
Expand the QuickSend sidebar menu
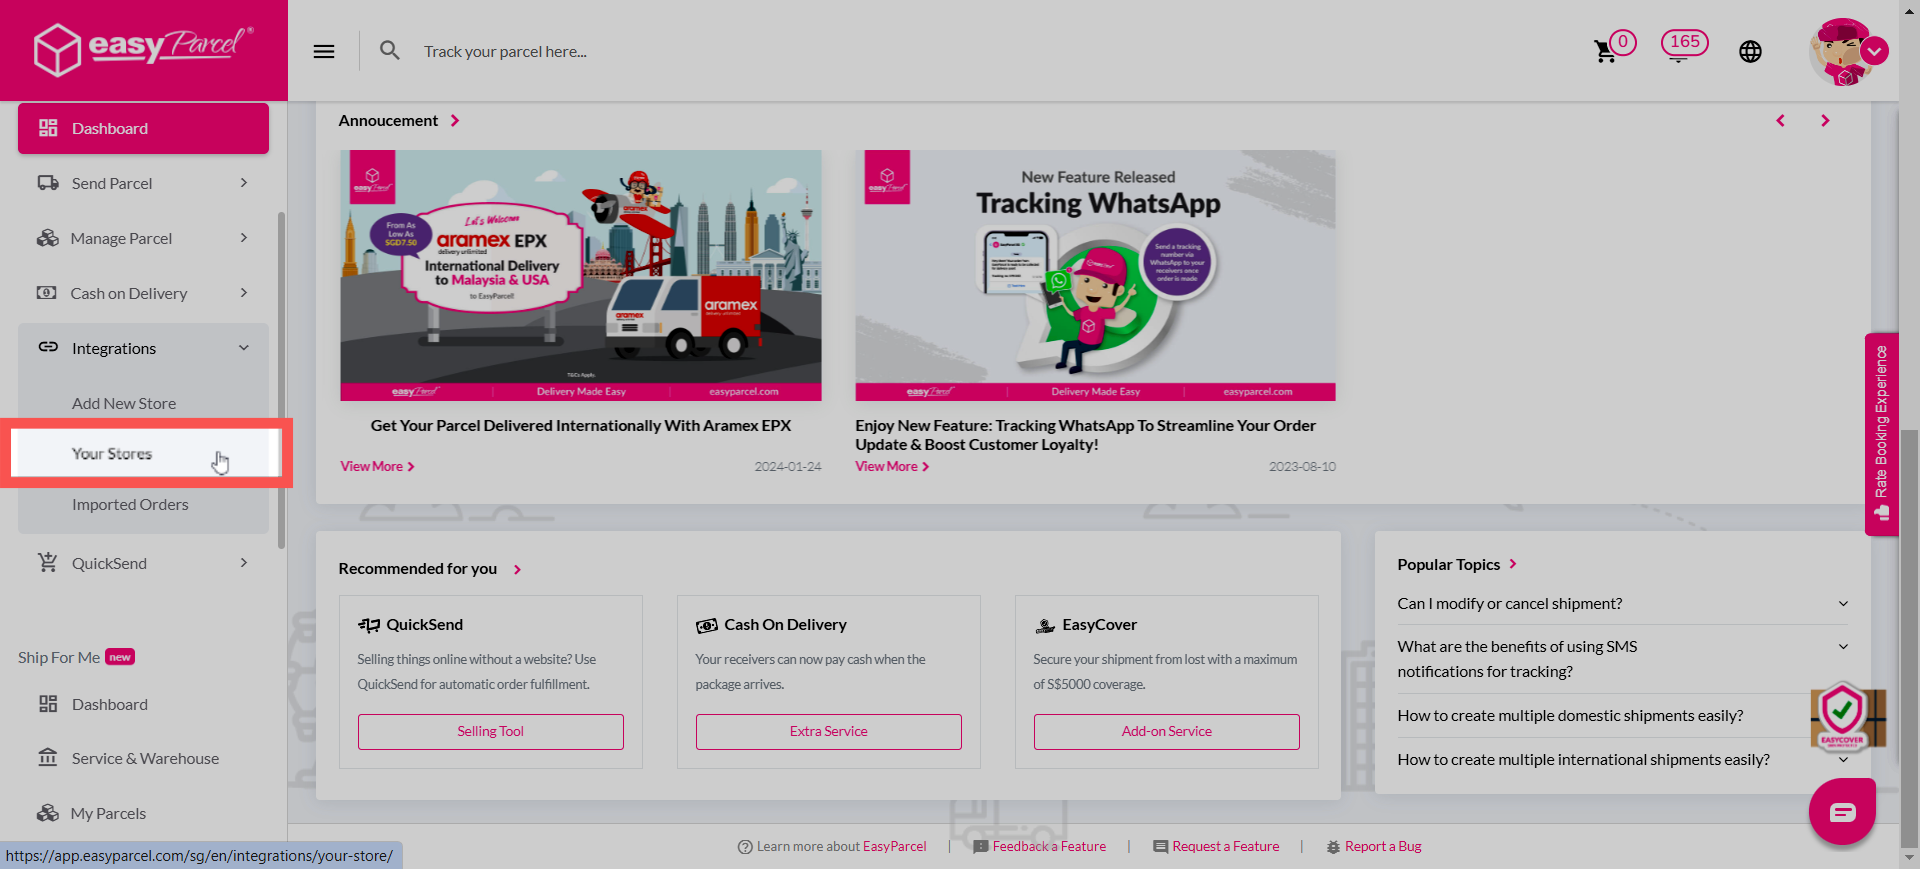click(x=143, y=563)
